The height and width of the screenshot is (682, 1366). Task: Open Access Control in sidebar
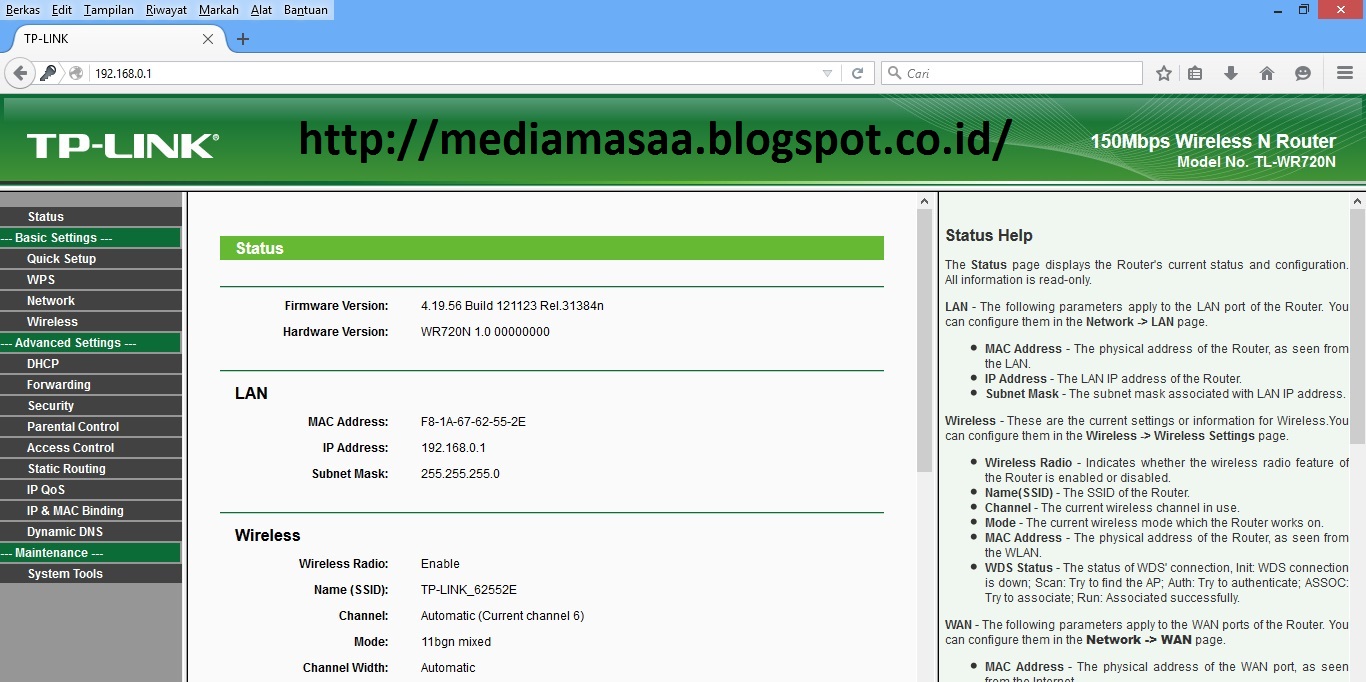91,448
